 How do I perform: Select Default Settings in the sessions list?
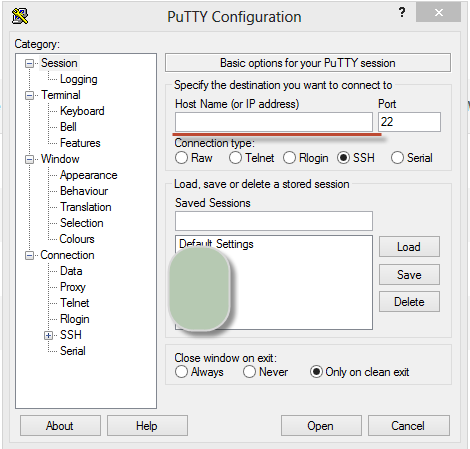(216, 244)
